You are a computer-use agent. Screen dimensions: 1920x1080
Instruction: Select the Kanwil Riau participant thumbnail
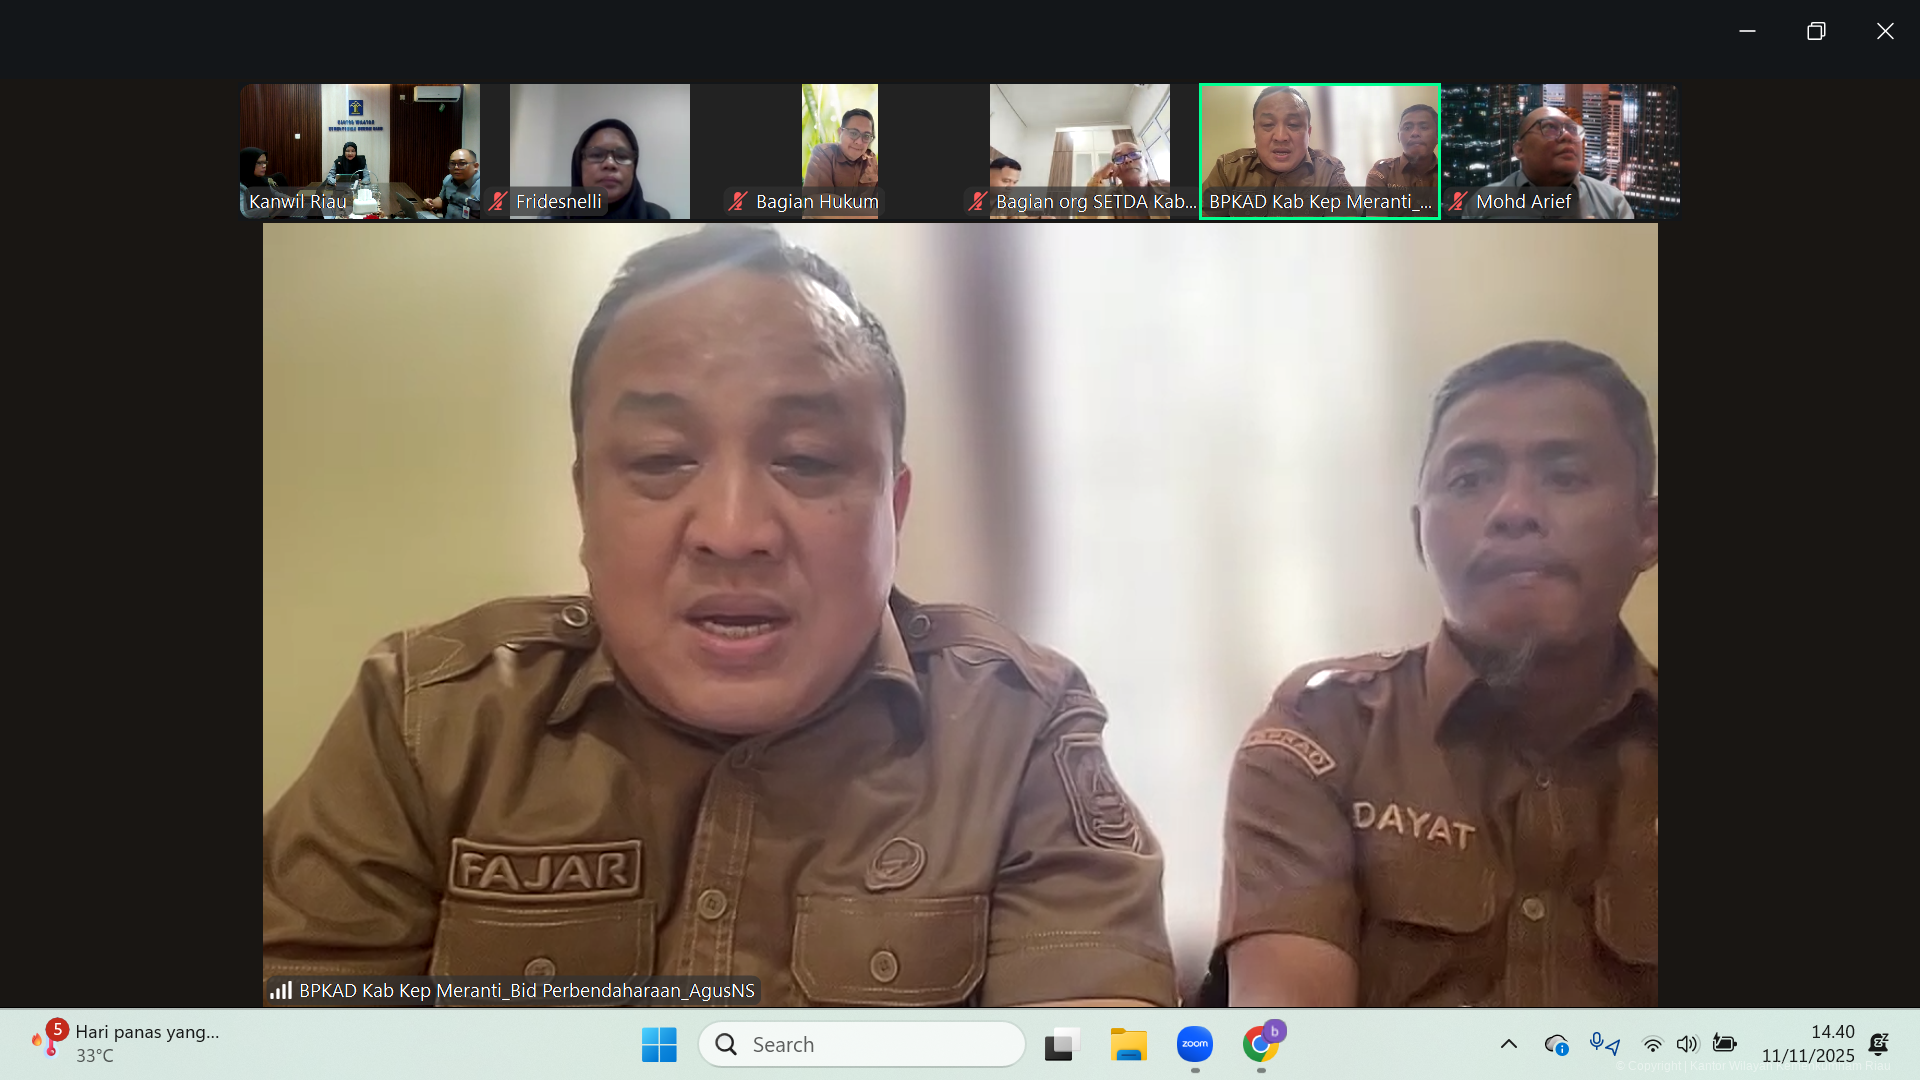click(360, 151)
